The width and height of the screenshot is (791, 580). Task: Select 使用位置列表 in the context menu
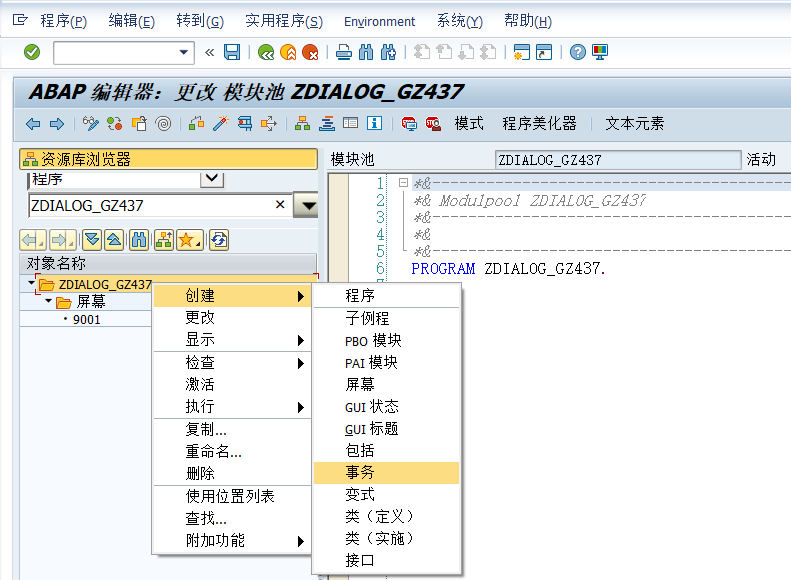[x=232, y=496]
